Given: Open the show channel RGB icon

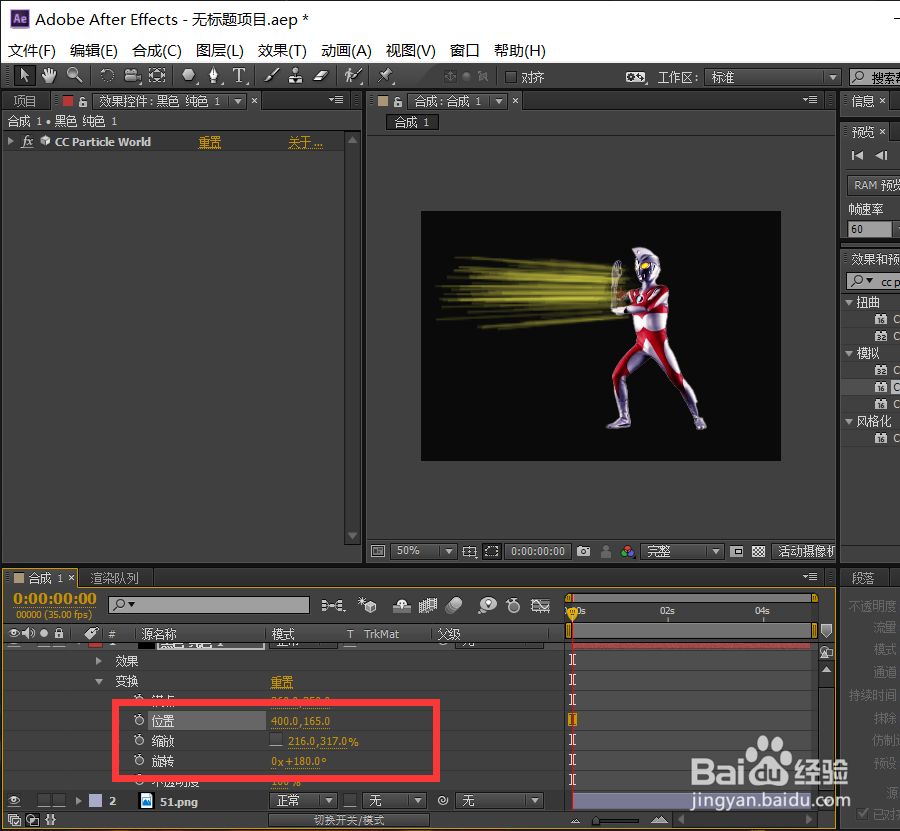Looking at the screenshot, I should point(628,552).
